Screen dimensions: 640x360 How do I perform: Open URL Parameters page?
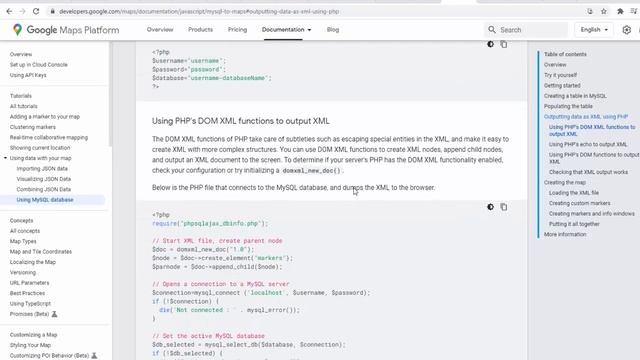tap(29, 283)
